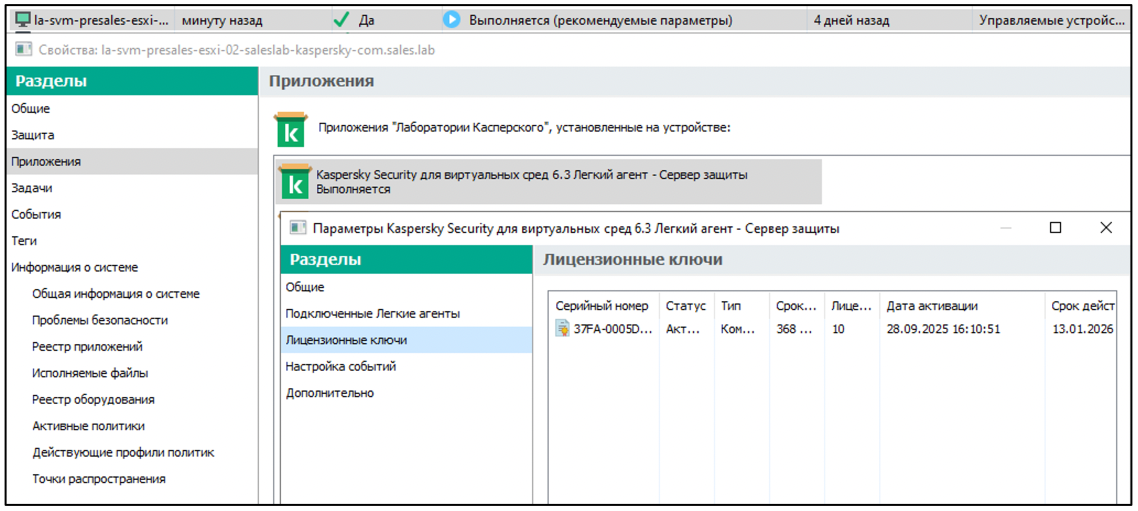Screen dimensions: 1138x511
Task: Click the blue play icon beside Выполняется status
Action: (x=452, y=20)
